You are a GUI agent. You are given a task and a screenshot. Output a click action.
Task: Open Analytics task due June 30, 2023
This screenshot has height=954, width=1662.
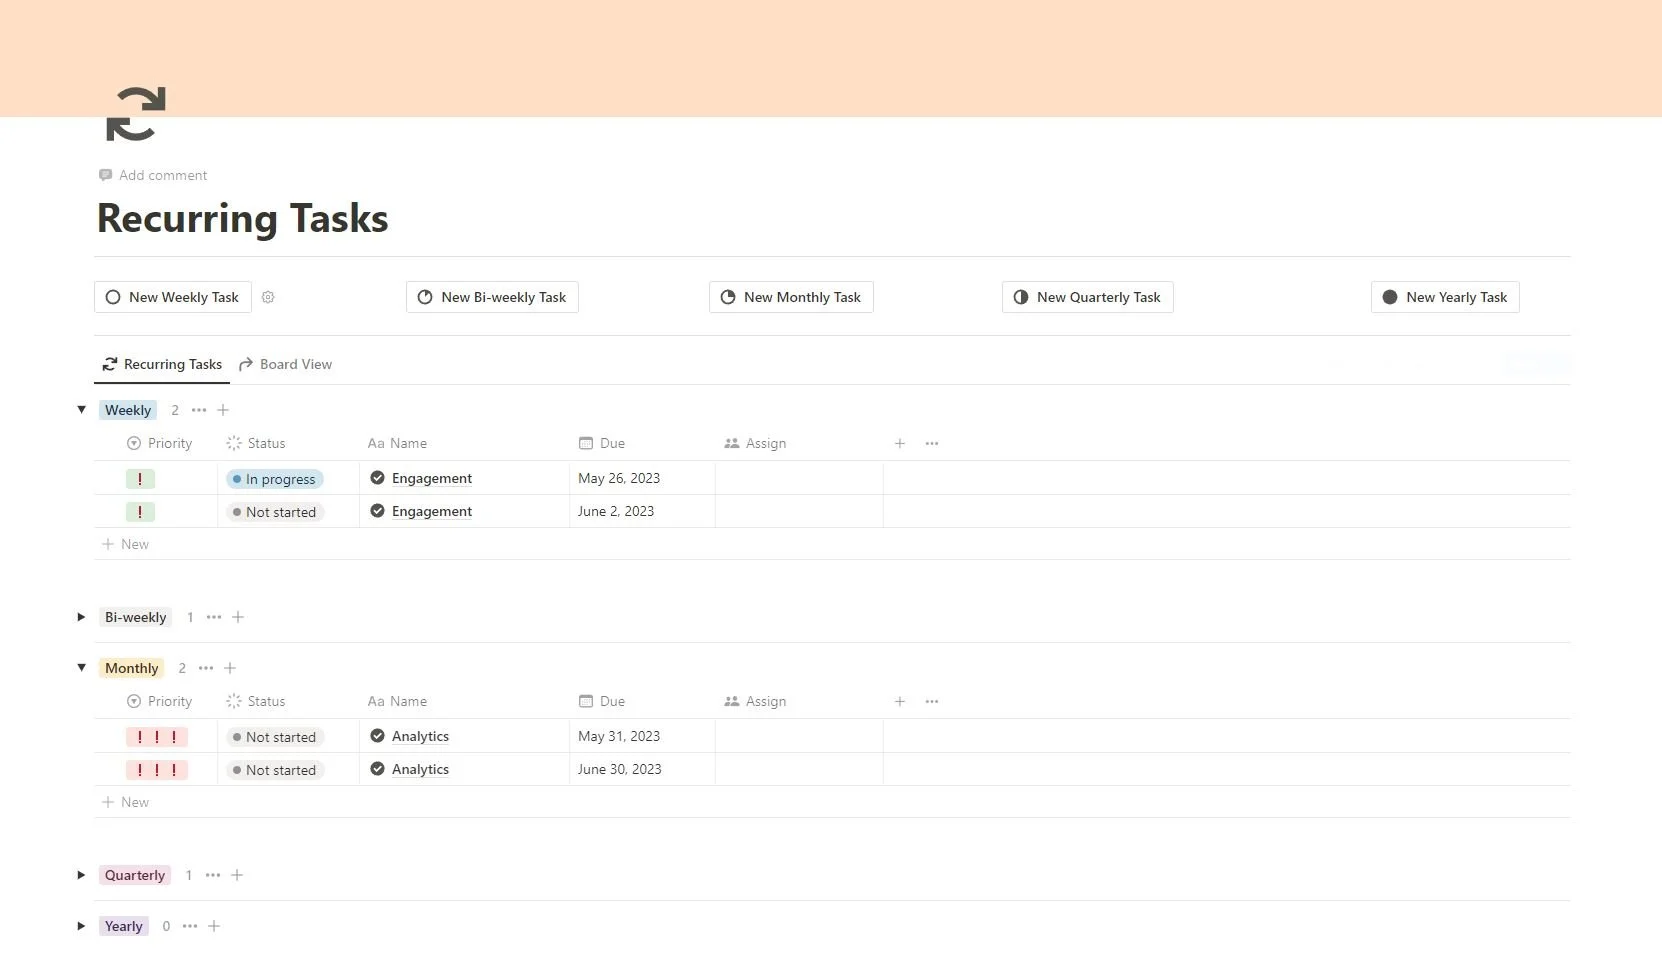click(420, 769)
